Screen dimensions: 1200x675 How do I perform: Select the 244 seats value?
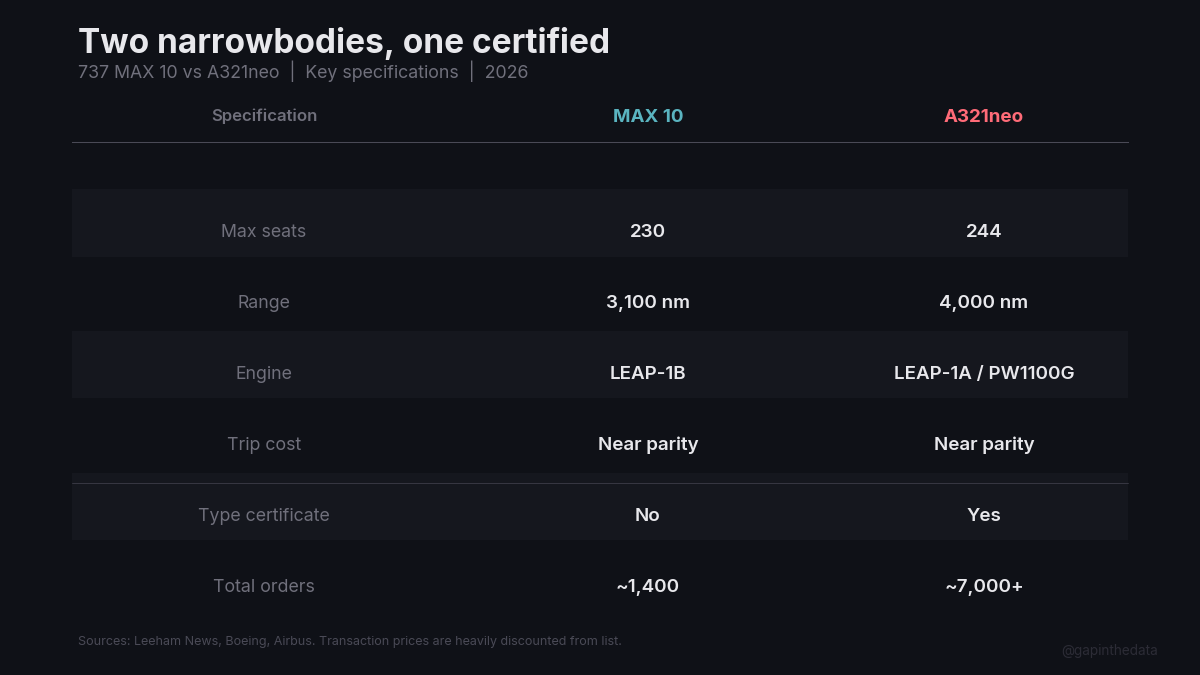pos(983,231)
